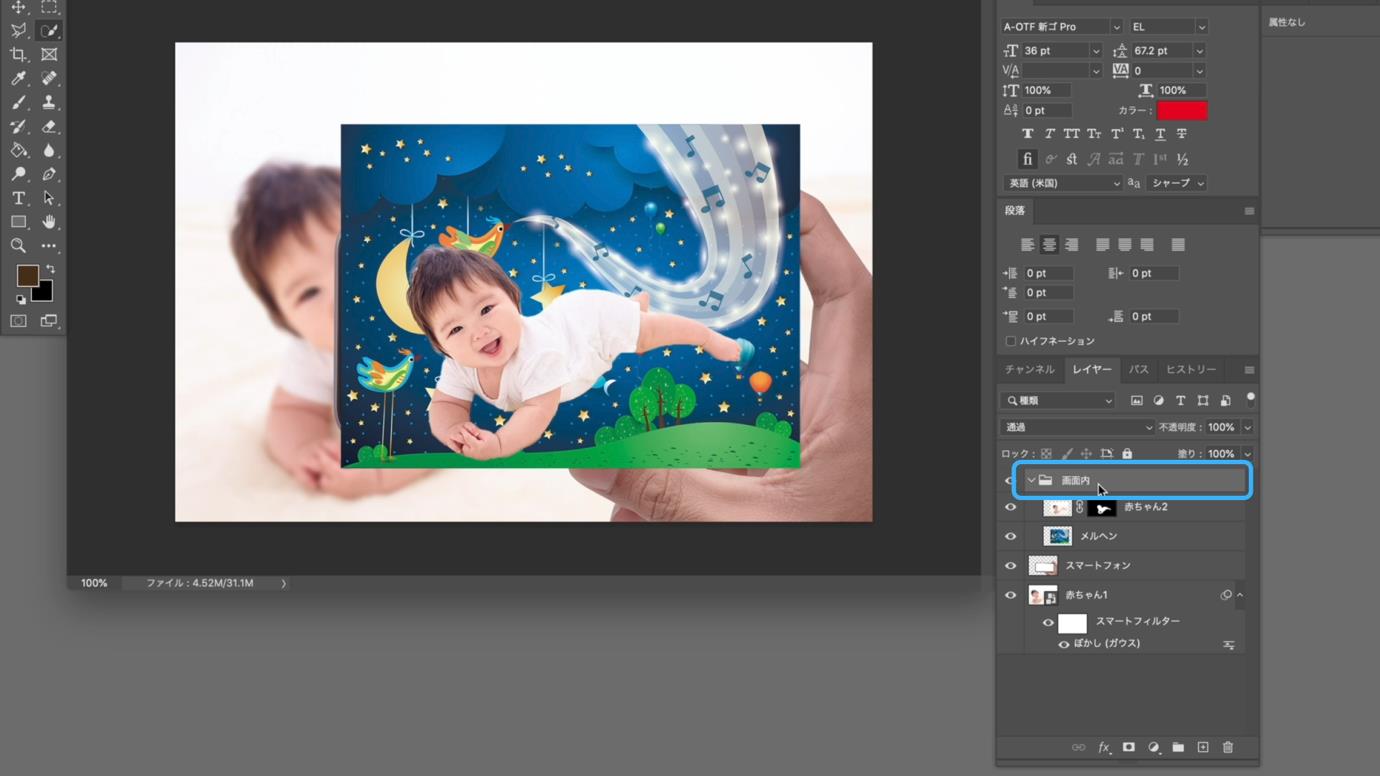Switch to the ヒストリー tab
This screenshot has height=776, width=1380.
[x=1191, y=370]
